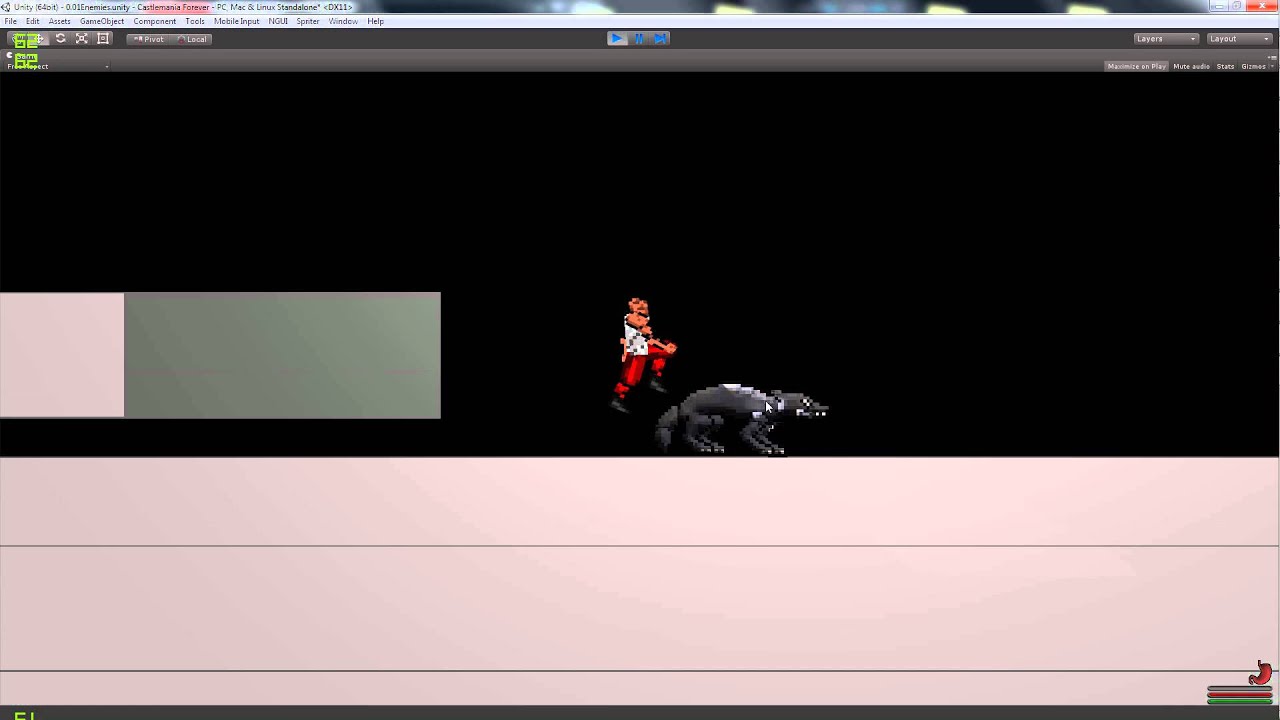Pause the running game

[x=639, y=38]
